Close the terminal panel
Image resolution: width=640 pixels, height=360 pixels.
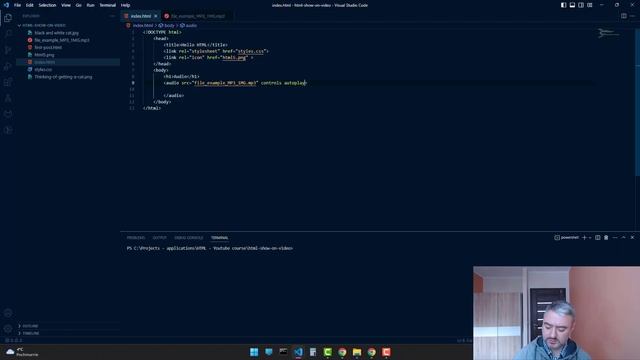[632, 238]
